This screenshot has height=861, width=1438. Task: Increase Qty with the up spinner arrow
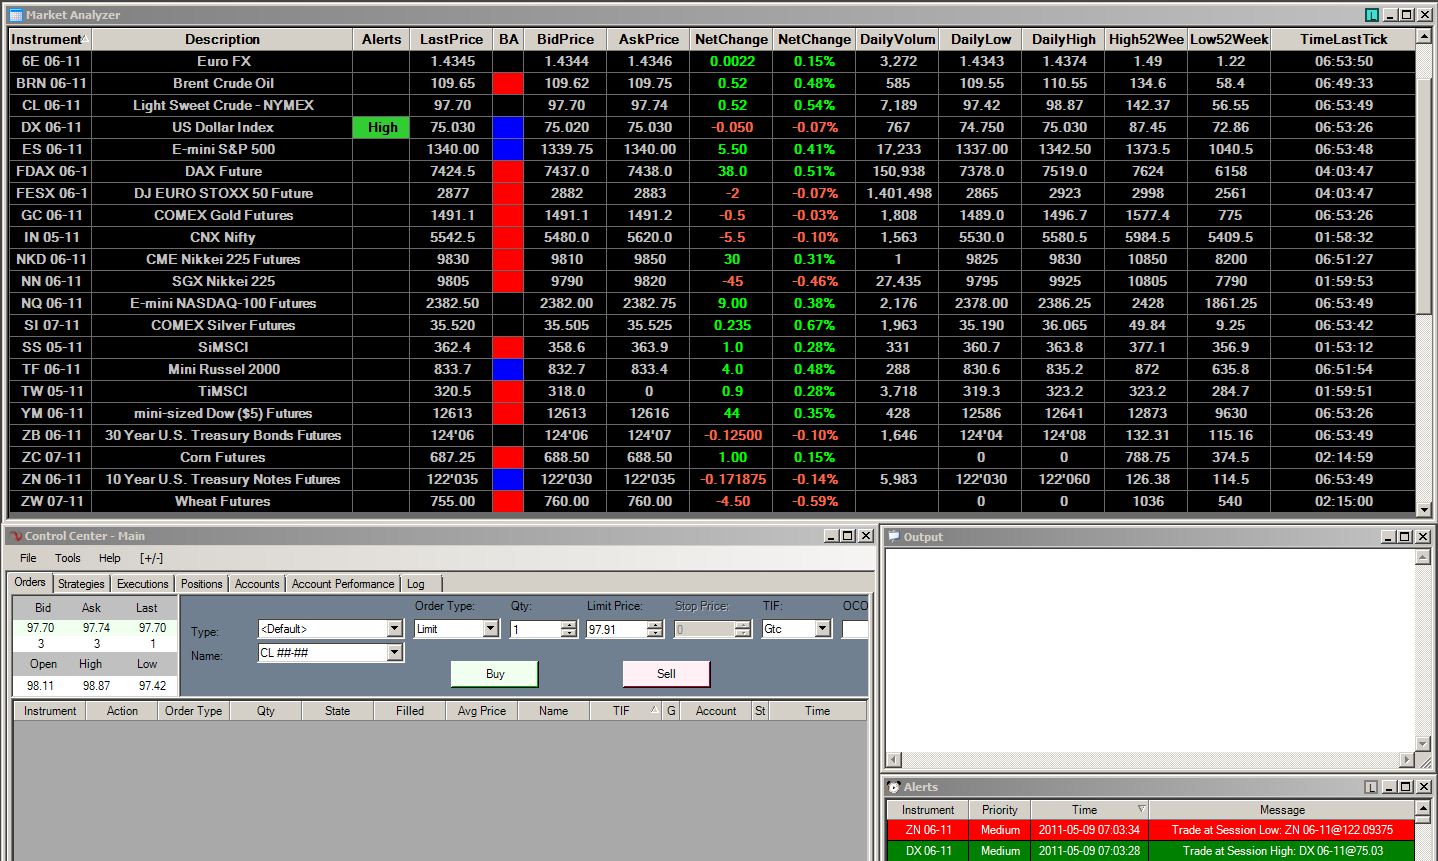point(569,625)
